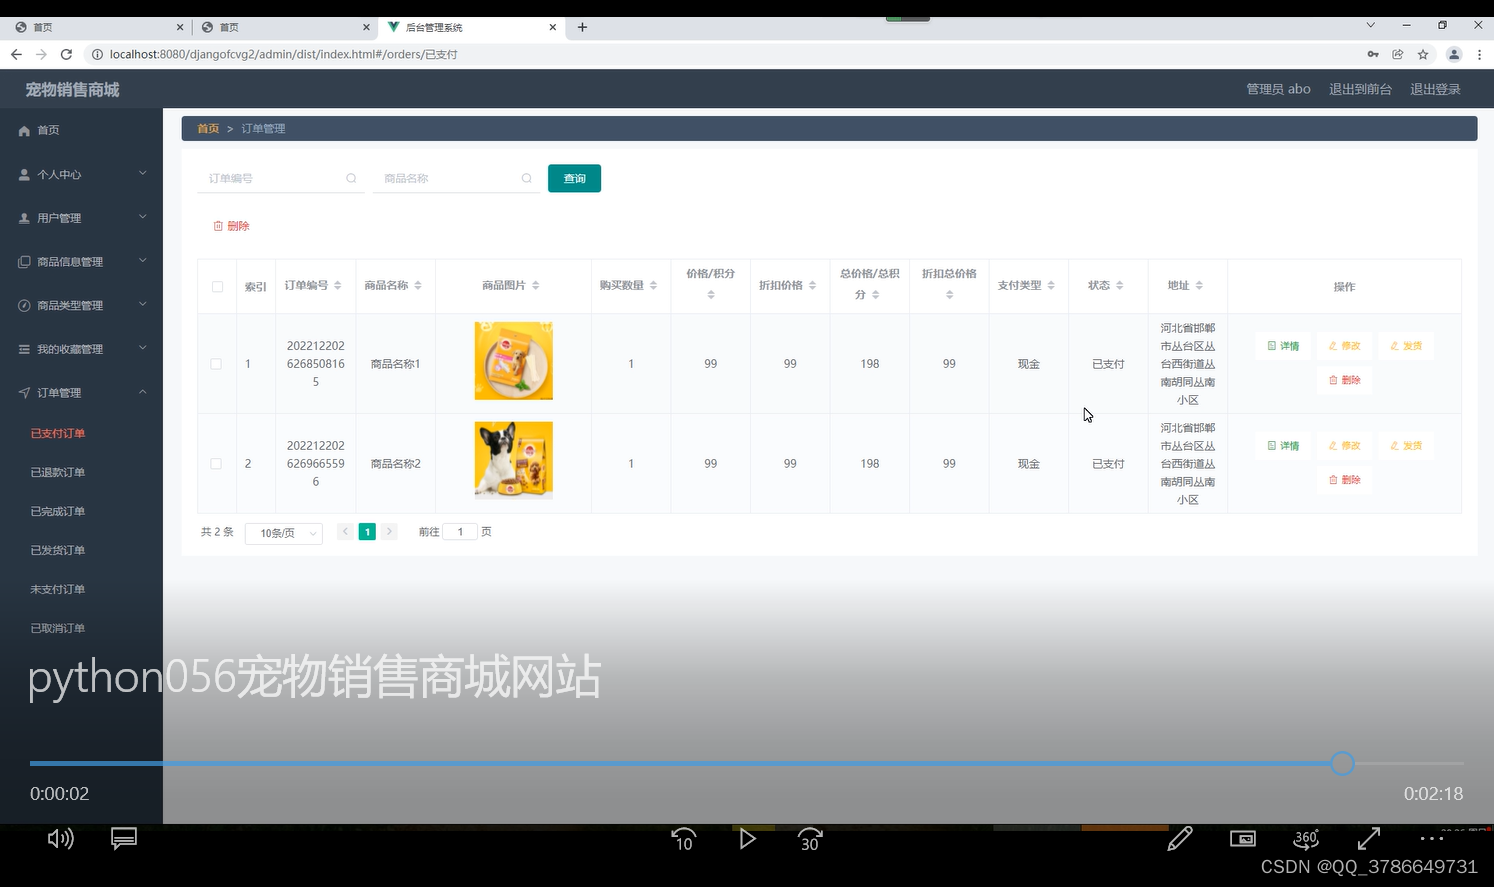Click 删除 for 商品名称2 order
Viewport: 1494px width, 887px height.
click(x=1344, y=480)
